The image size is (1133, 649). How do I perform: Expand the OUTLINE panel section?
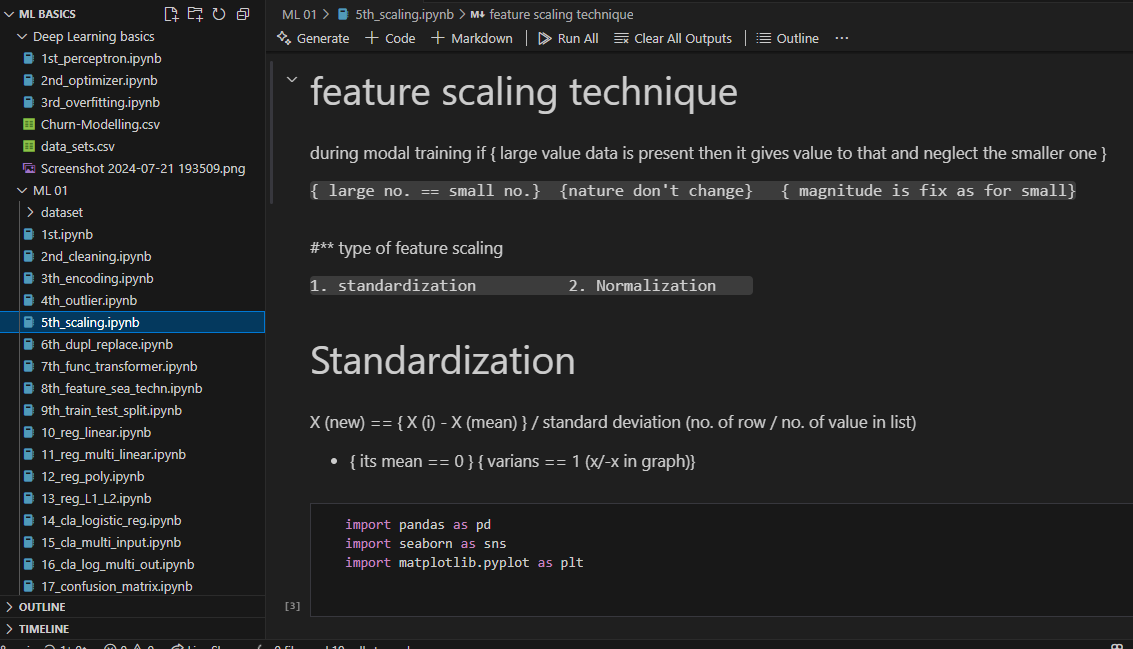42,607
